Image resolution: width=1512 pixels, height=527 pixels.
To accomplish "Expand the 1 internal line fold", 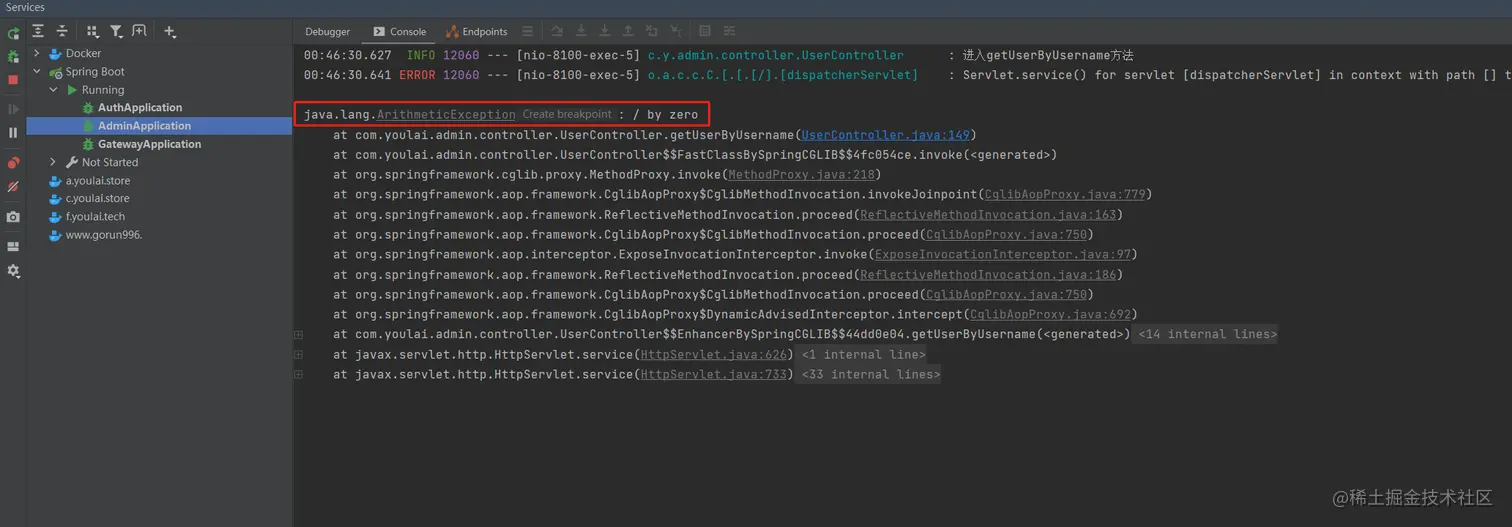I will click(x=863, y=355).
